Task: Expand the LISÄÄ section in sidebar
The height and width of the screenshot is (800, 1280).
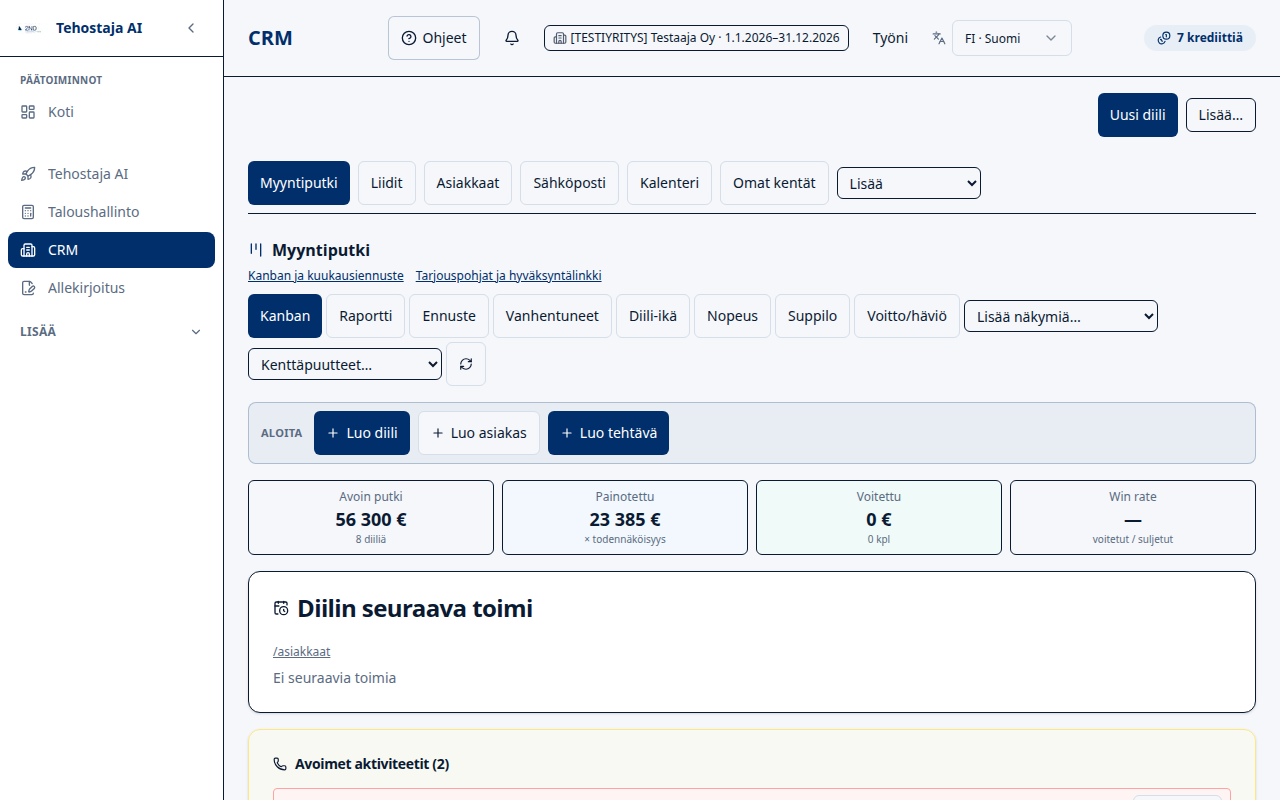Action: (111, 332)
